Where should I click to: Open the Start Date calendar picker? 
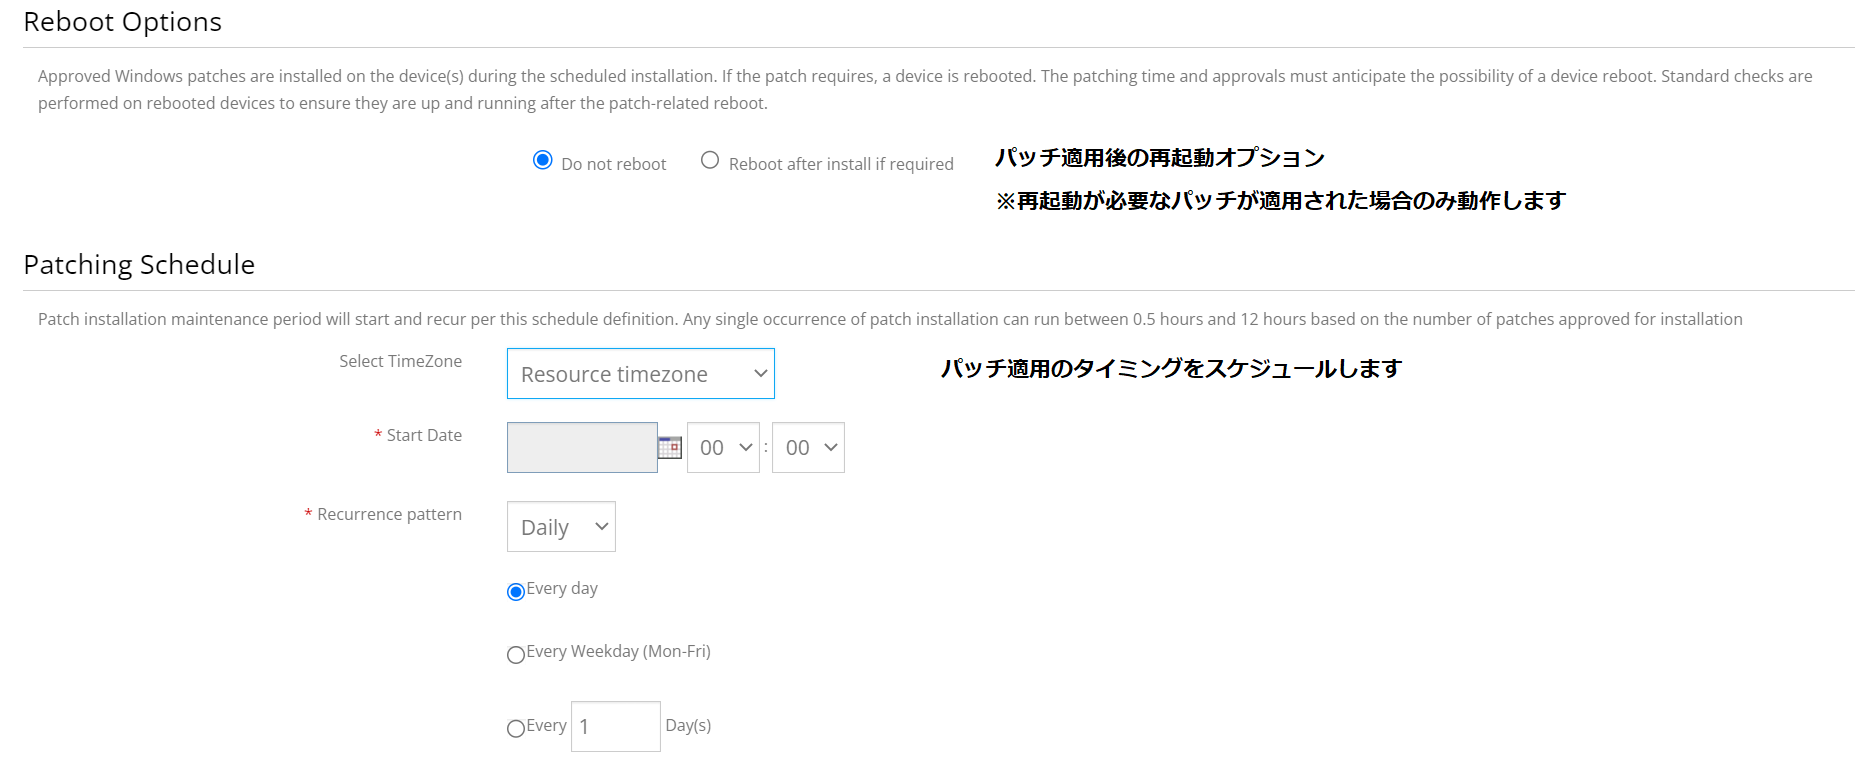coord(670,447)
